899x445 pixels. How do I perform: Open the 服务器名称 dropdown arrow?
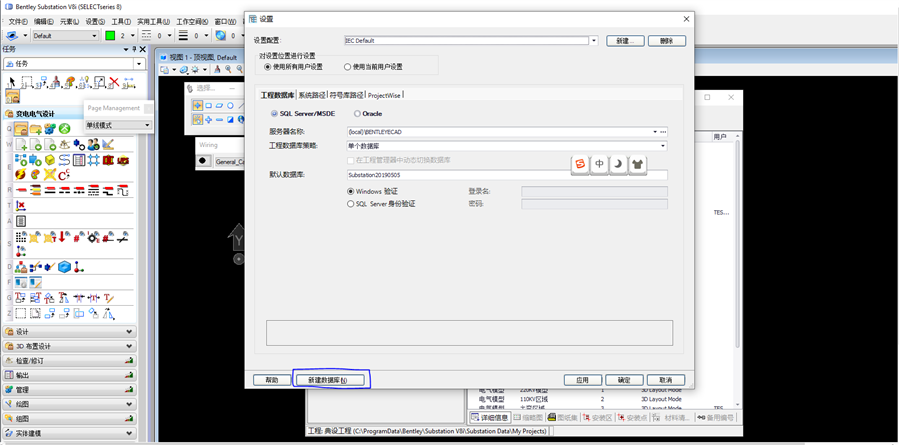click(655, 132)
